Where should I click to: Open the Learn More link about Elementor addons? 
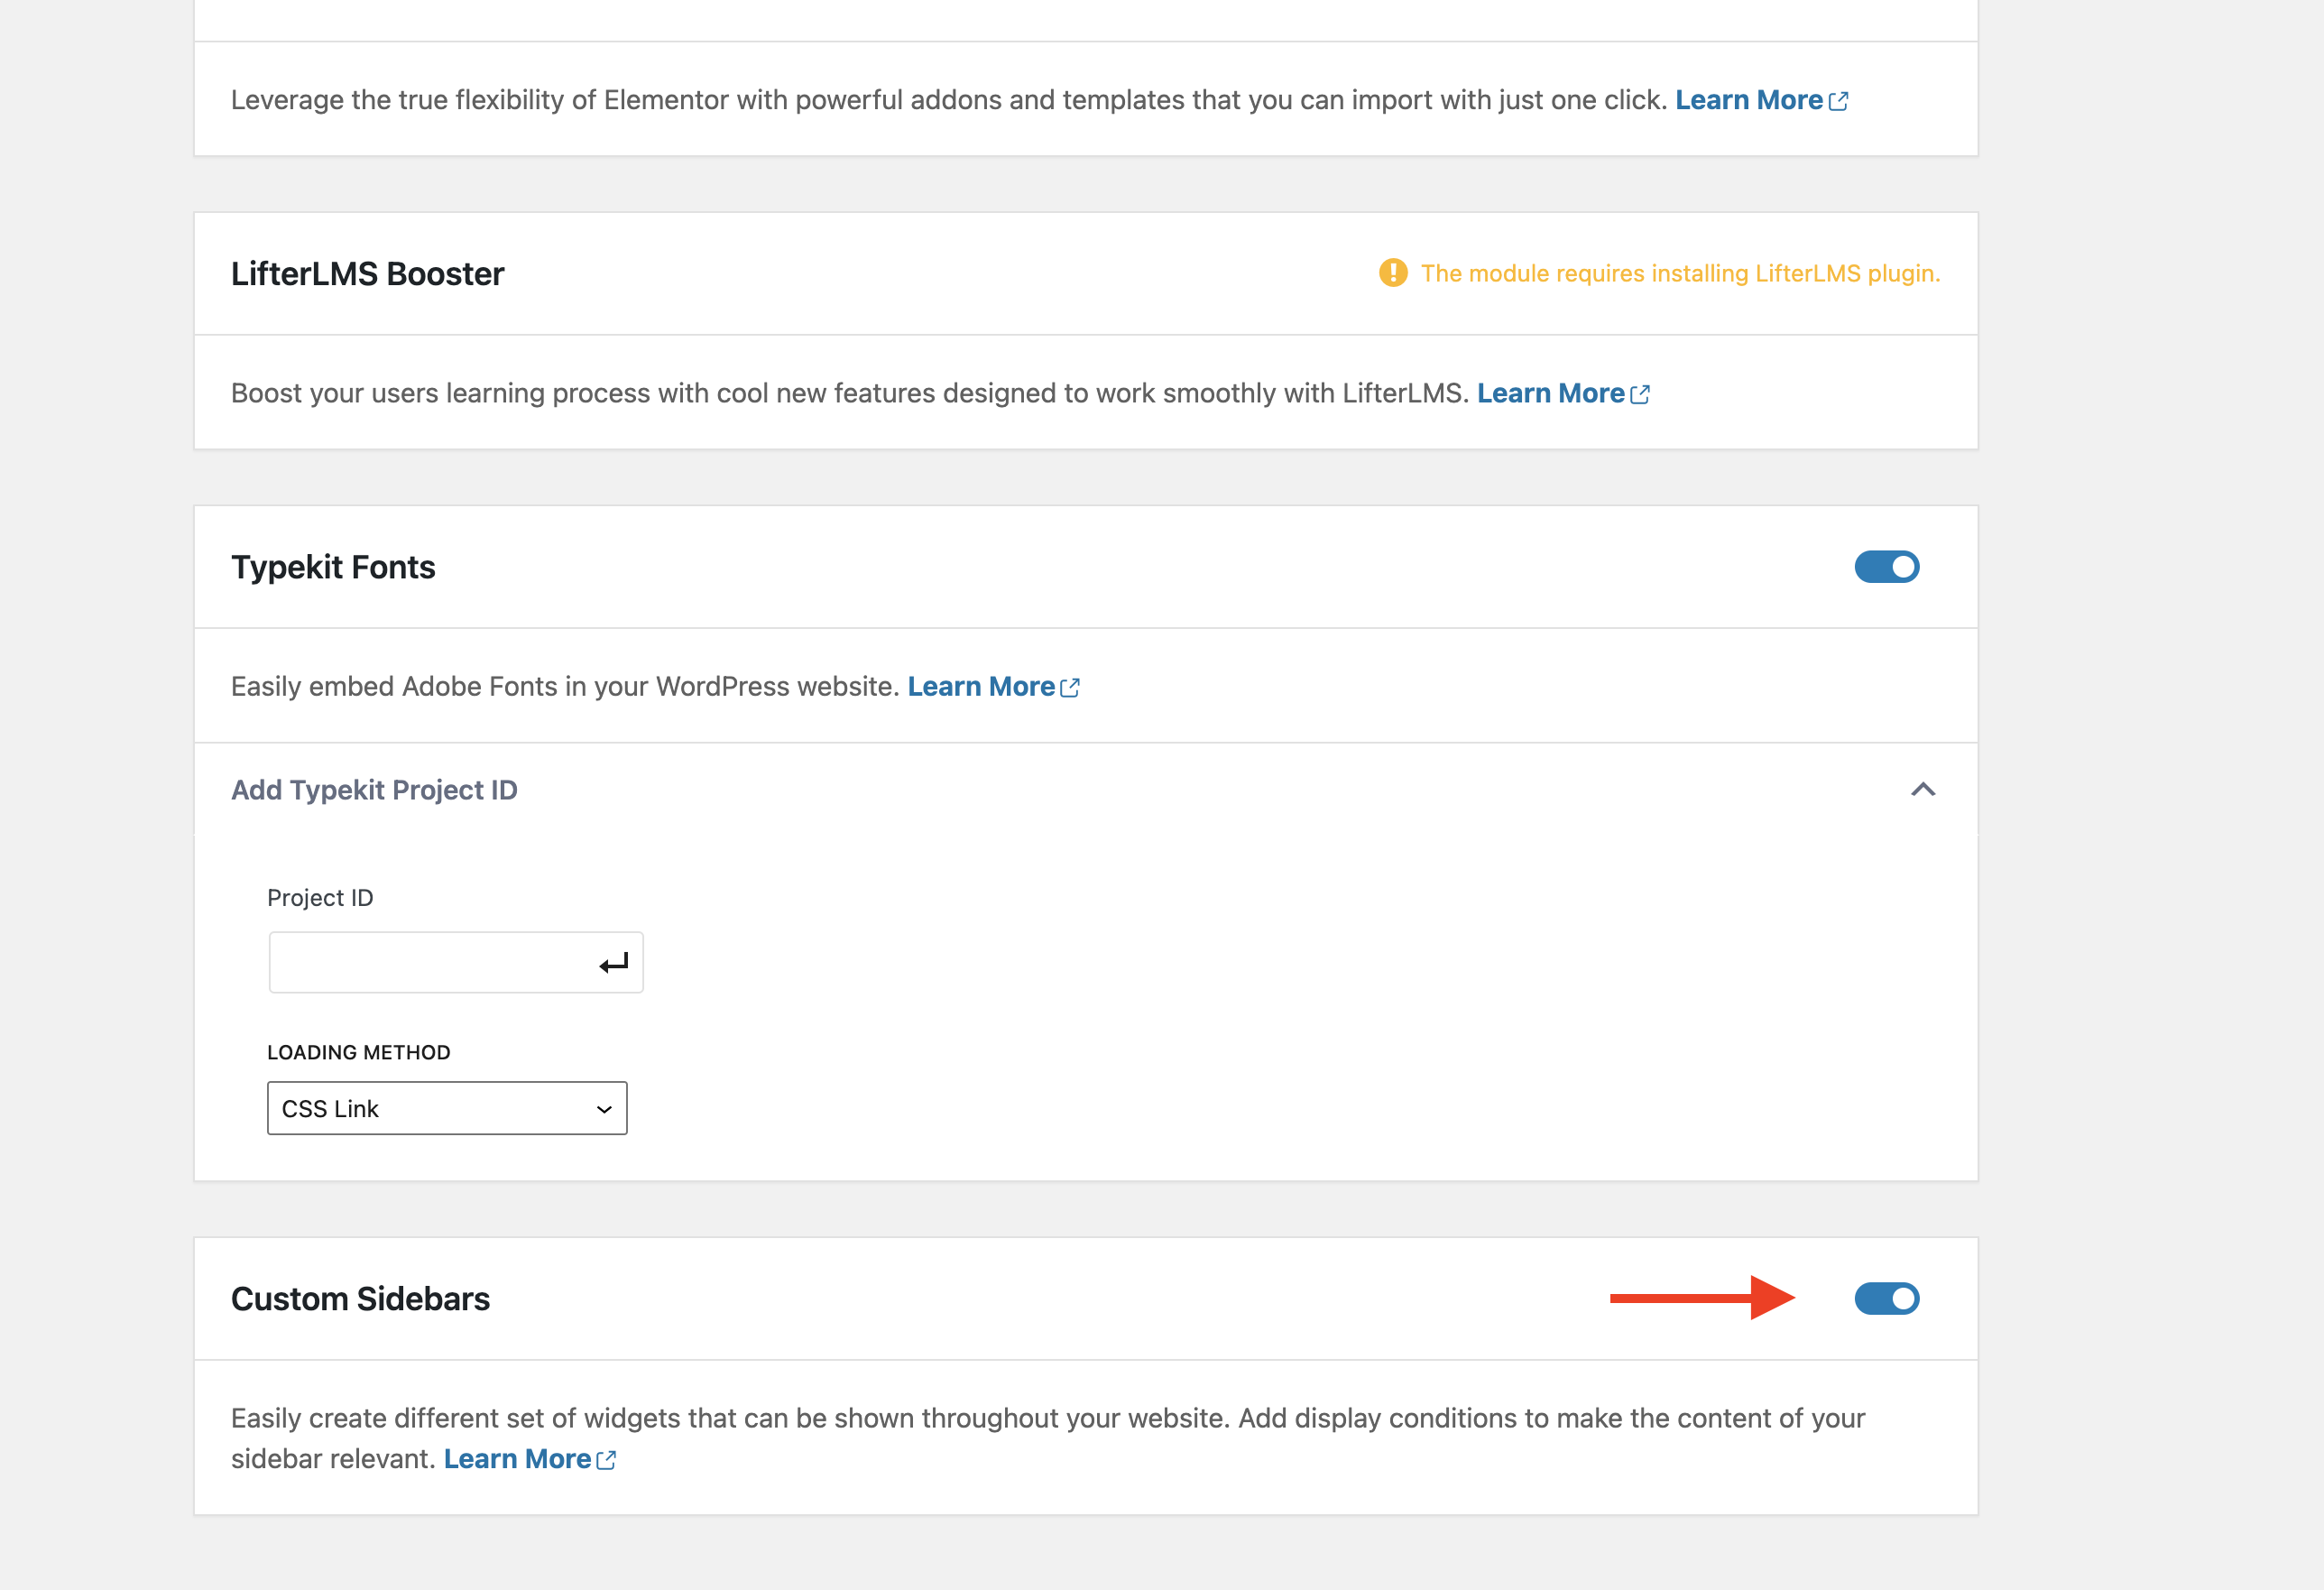[1750, 100]
